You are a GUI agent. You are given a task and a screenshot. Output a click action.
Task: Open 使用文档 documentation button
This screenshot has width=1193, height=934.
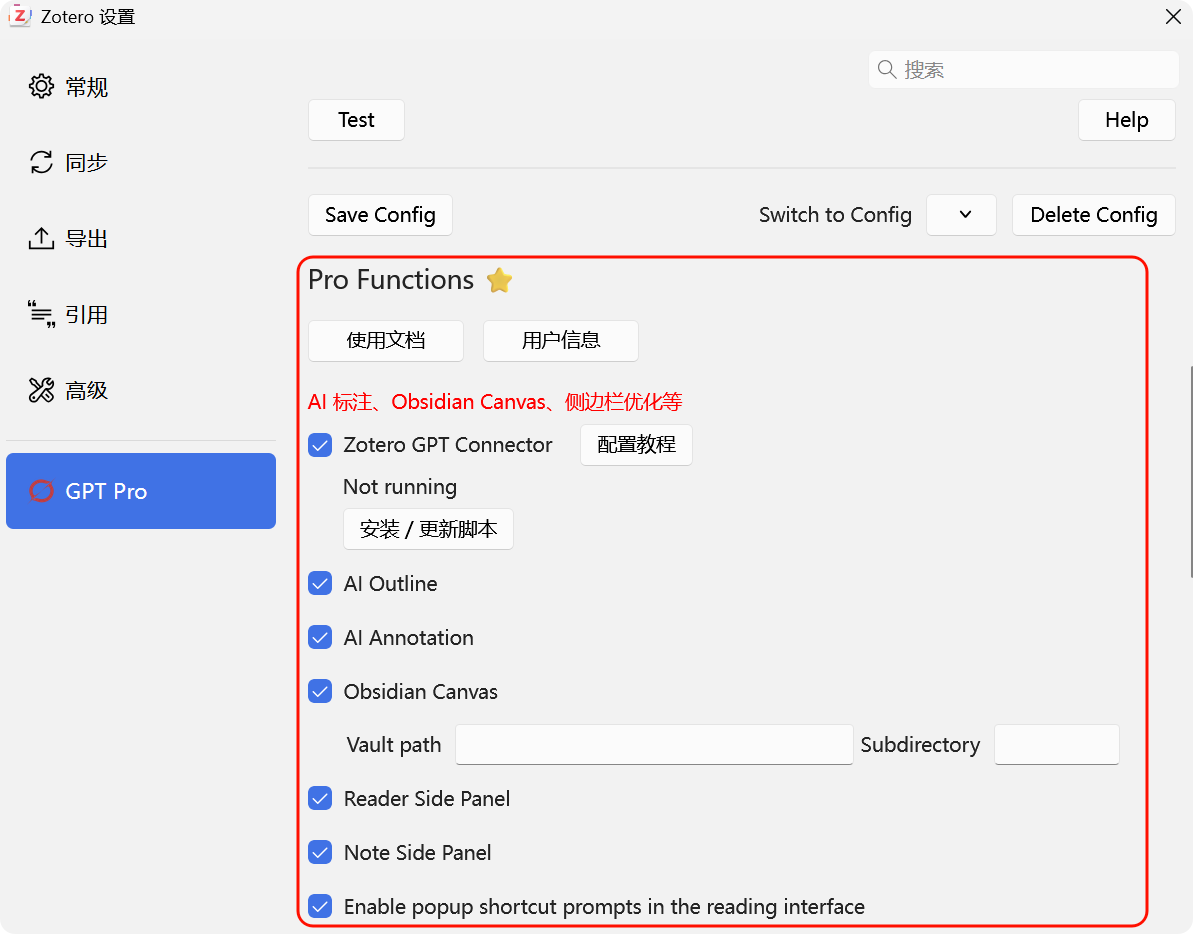[386, 341]
